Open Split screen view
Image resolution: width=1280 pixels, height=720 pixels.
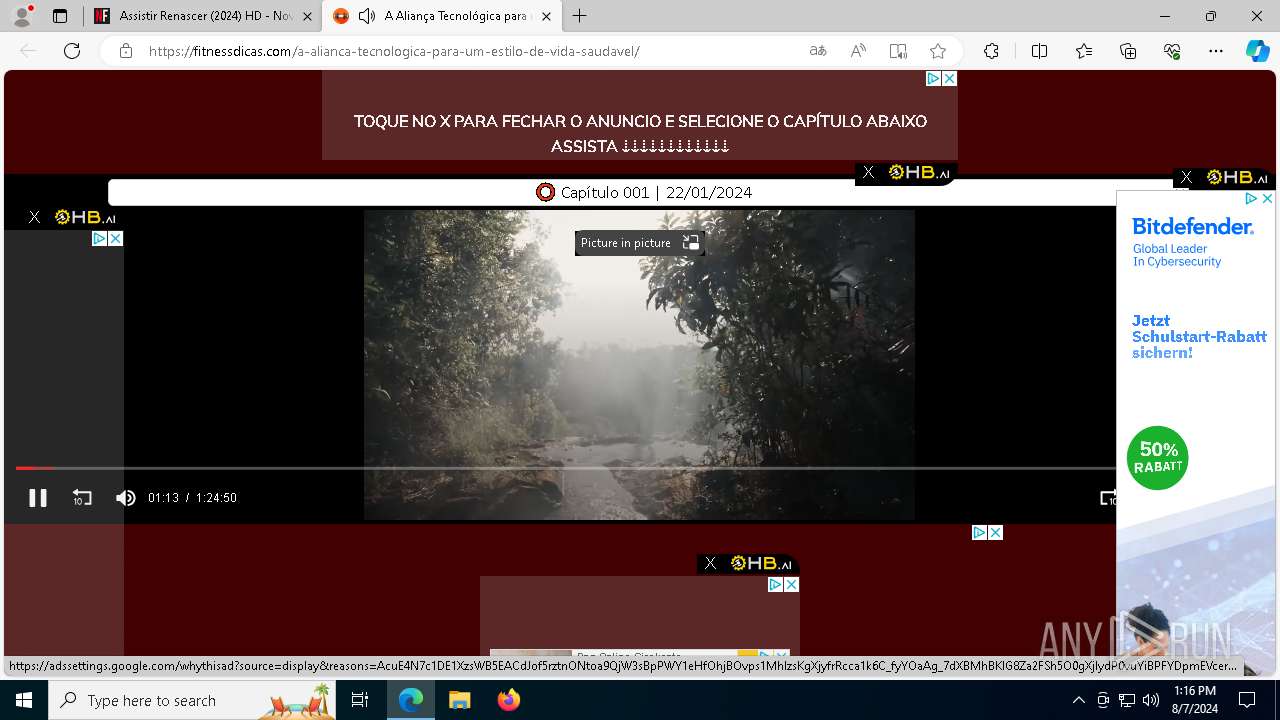(1039, 51)
